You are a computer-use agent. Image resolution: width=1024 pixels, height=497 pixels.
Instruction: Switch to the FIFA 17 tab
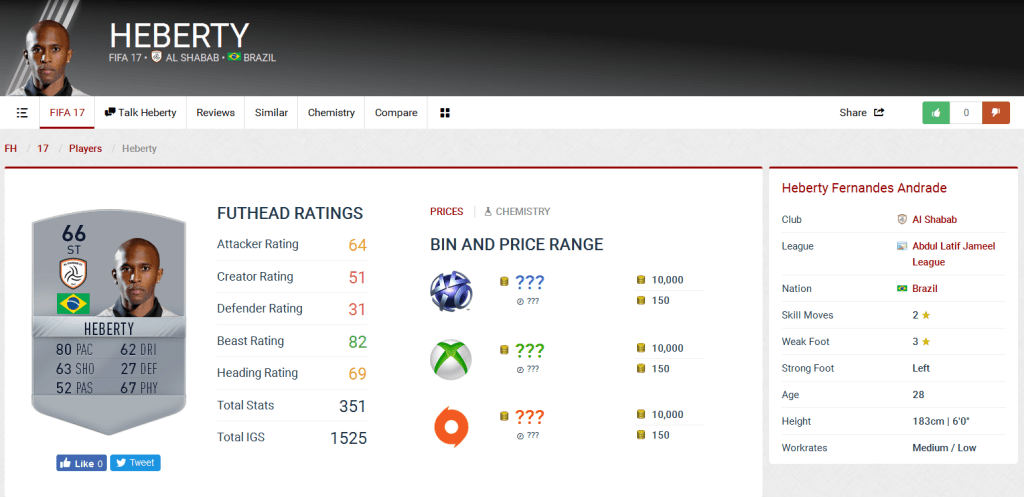pyautogui.click(x=67, y=113)
